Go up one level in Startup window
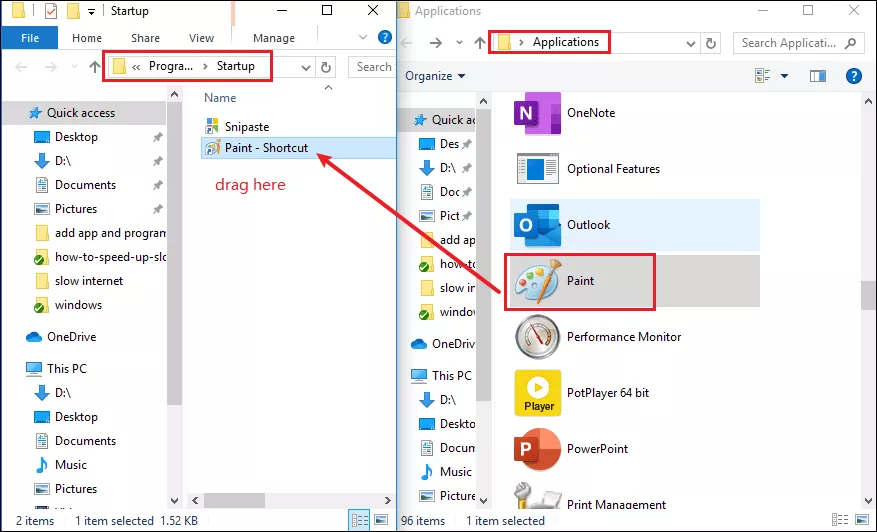The height and width of the screenshot is (532, 877). coord(95,67)
